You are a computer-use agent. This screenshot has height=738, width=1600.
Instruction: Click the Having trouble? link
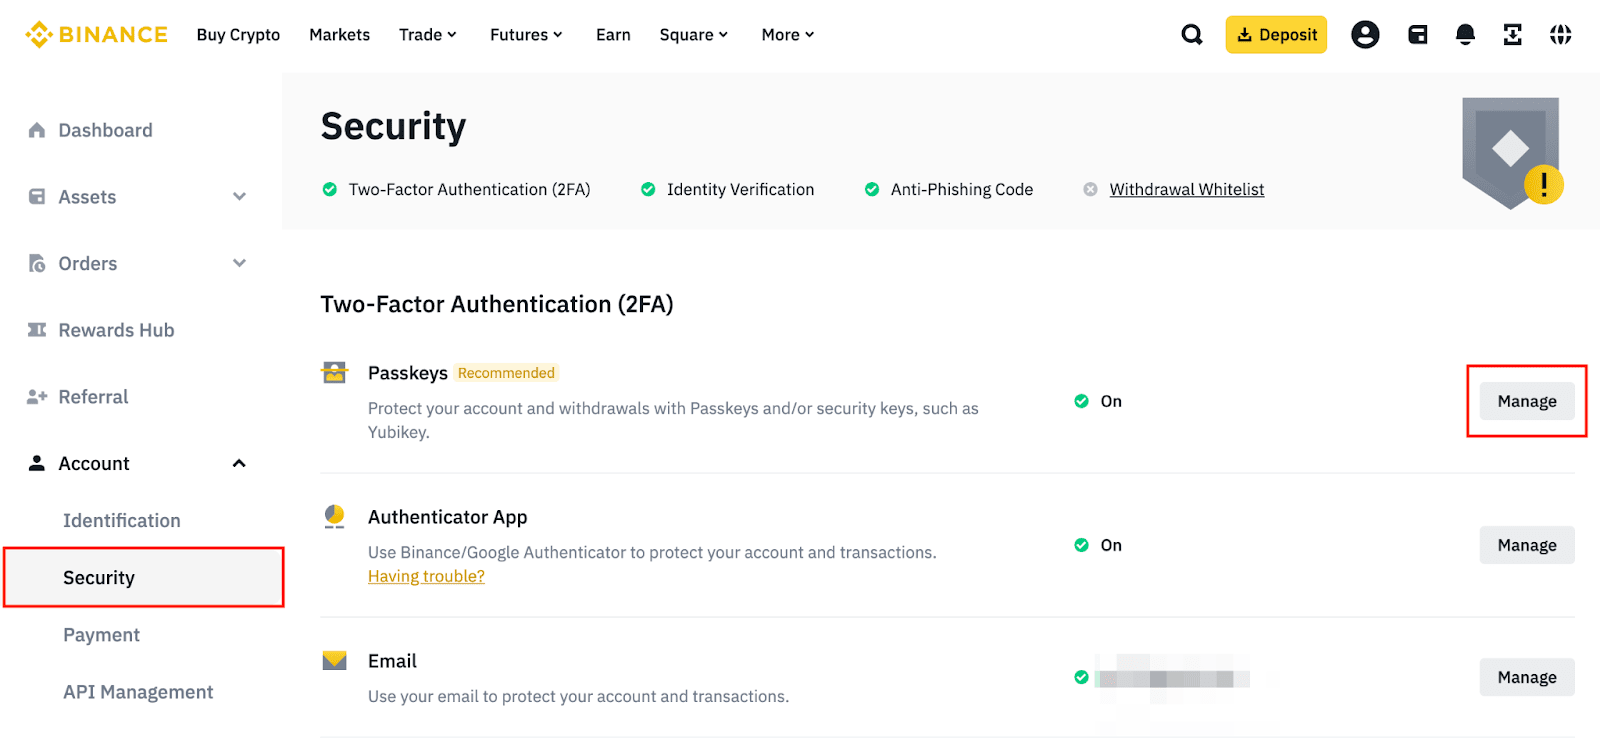[x=426, y=577]
